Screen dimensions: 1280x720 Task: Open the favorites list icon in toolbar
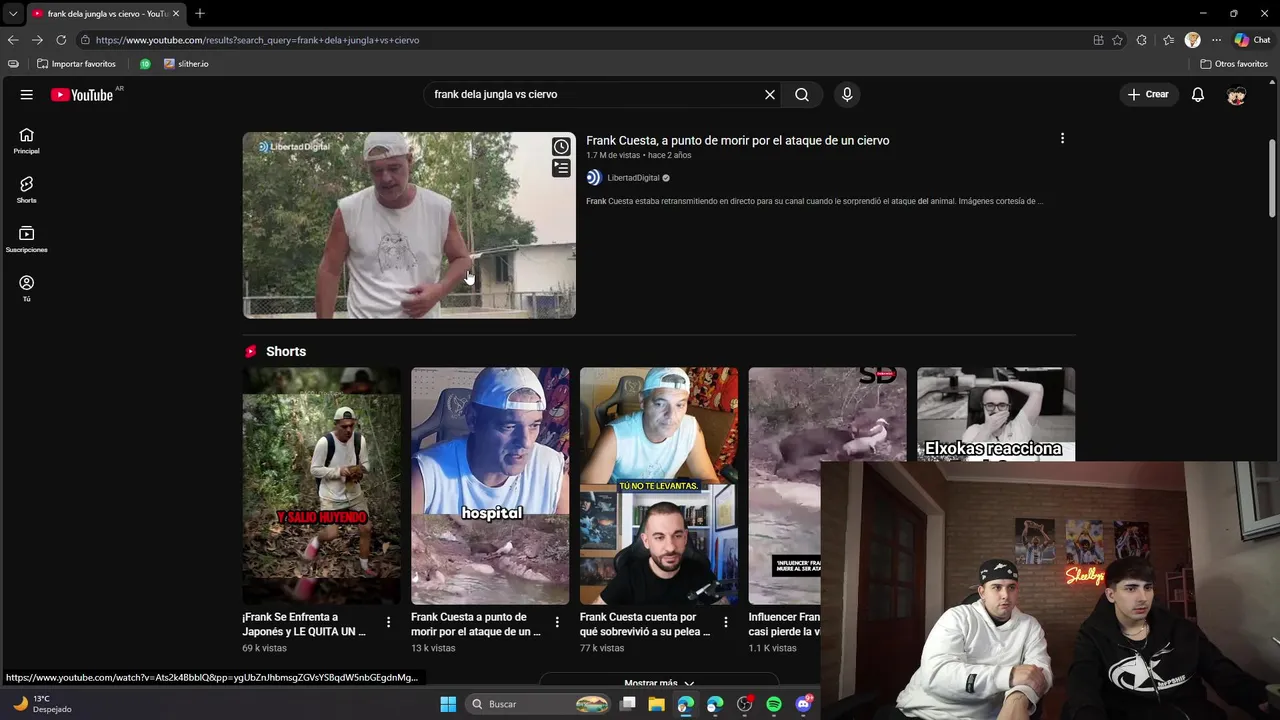[1168, 40]
